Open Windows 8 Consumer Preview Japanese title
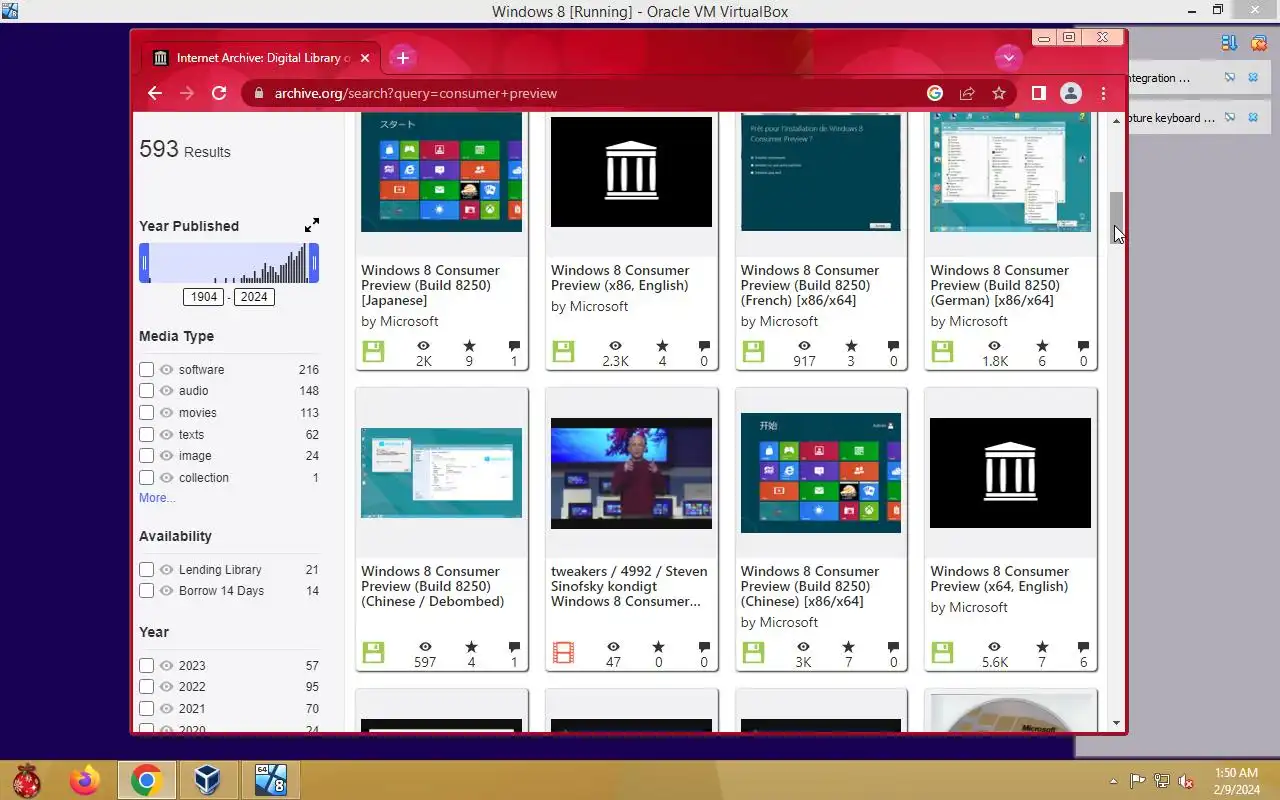 pyautogui.click(x=430, y=285)
